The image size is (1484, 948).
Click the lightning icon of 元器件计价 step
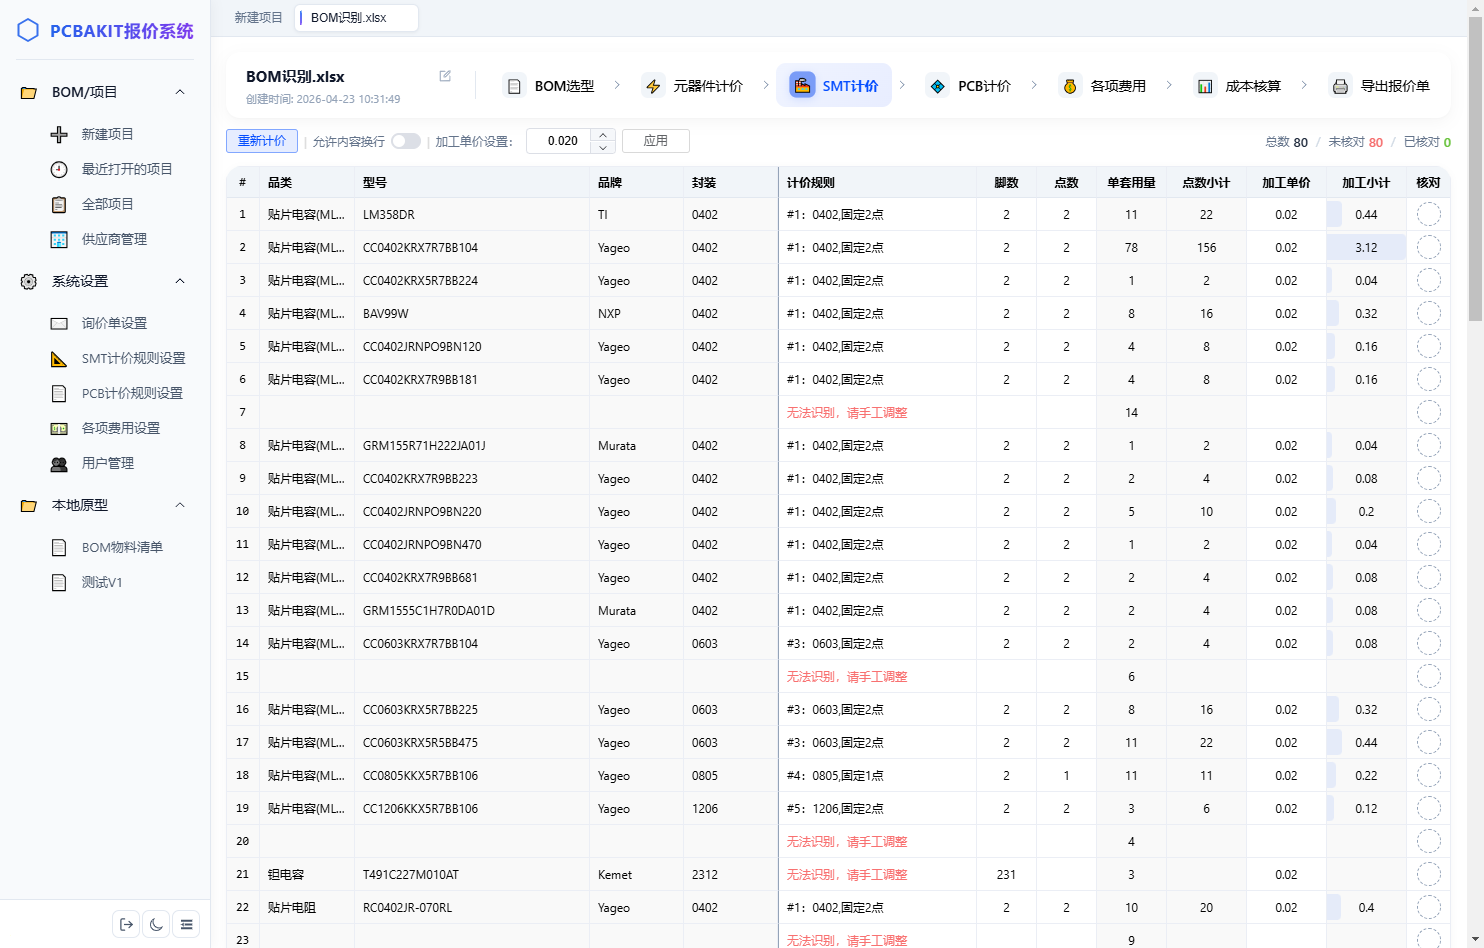coord(653,86)
